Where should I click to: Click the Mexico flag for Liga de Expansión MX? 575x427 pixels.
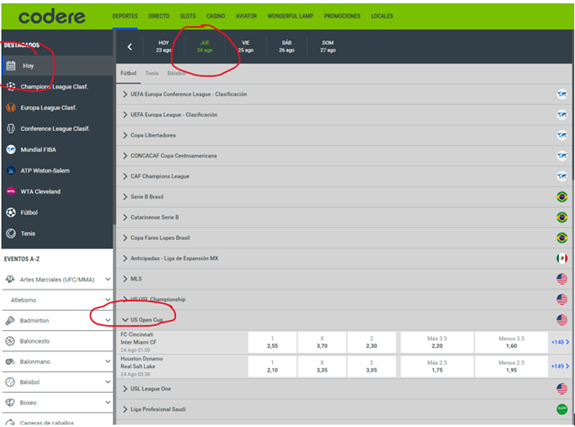562,258
